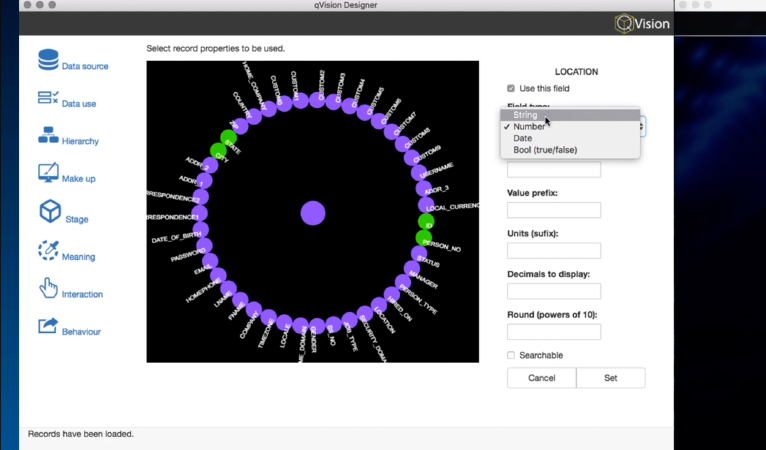Viewport: 766px width, 450px height.
Task: Click the Cancel button
Action: (x=542, y=378)
